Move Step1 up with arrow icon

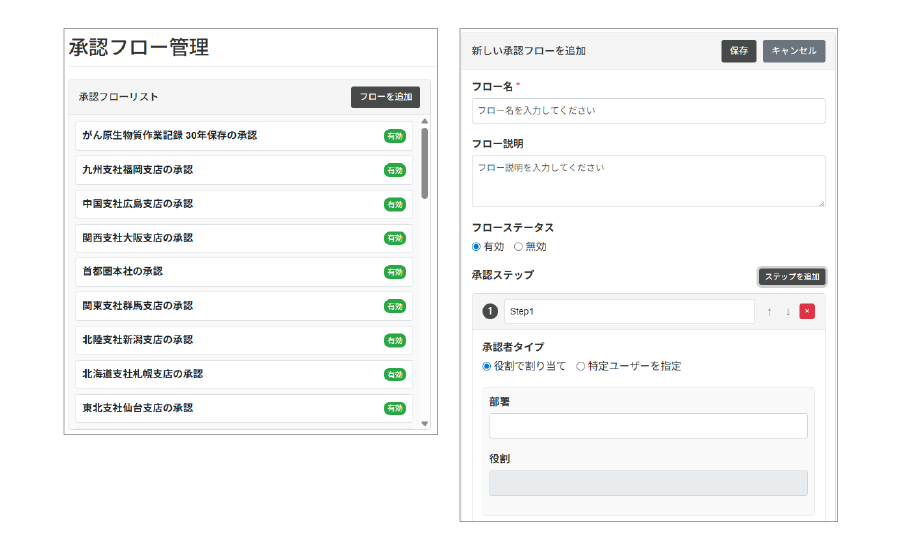[x=769, y=311]
